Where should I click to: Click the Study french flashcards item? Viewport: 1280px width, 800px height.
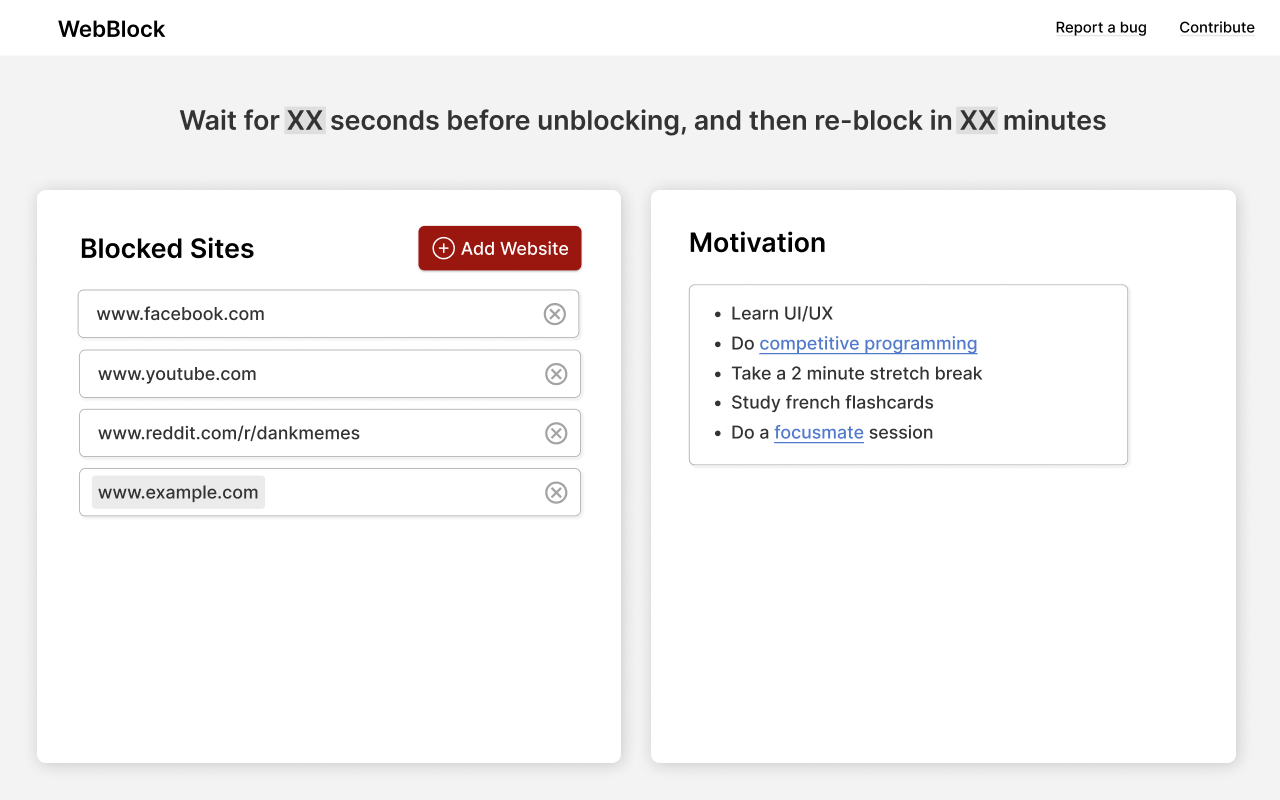tap(832, 402)
